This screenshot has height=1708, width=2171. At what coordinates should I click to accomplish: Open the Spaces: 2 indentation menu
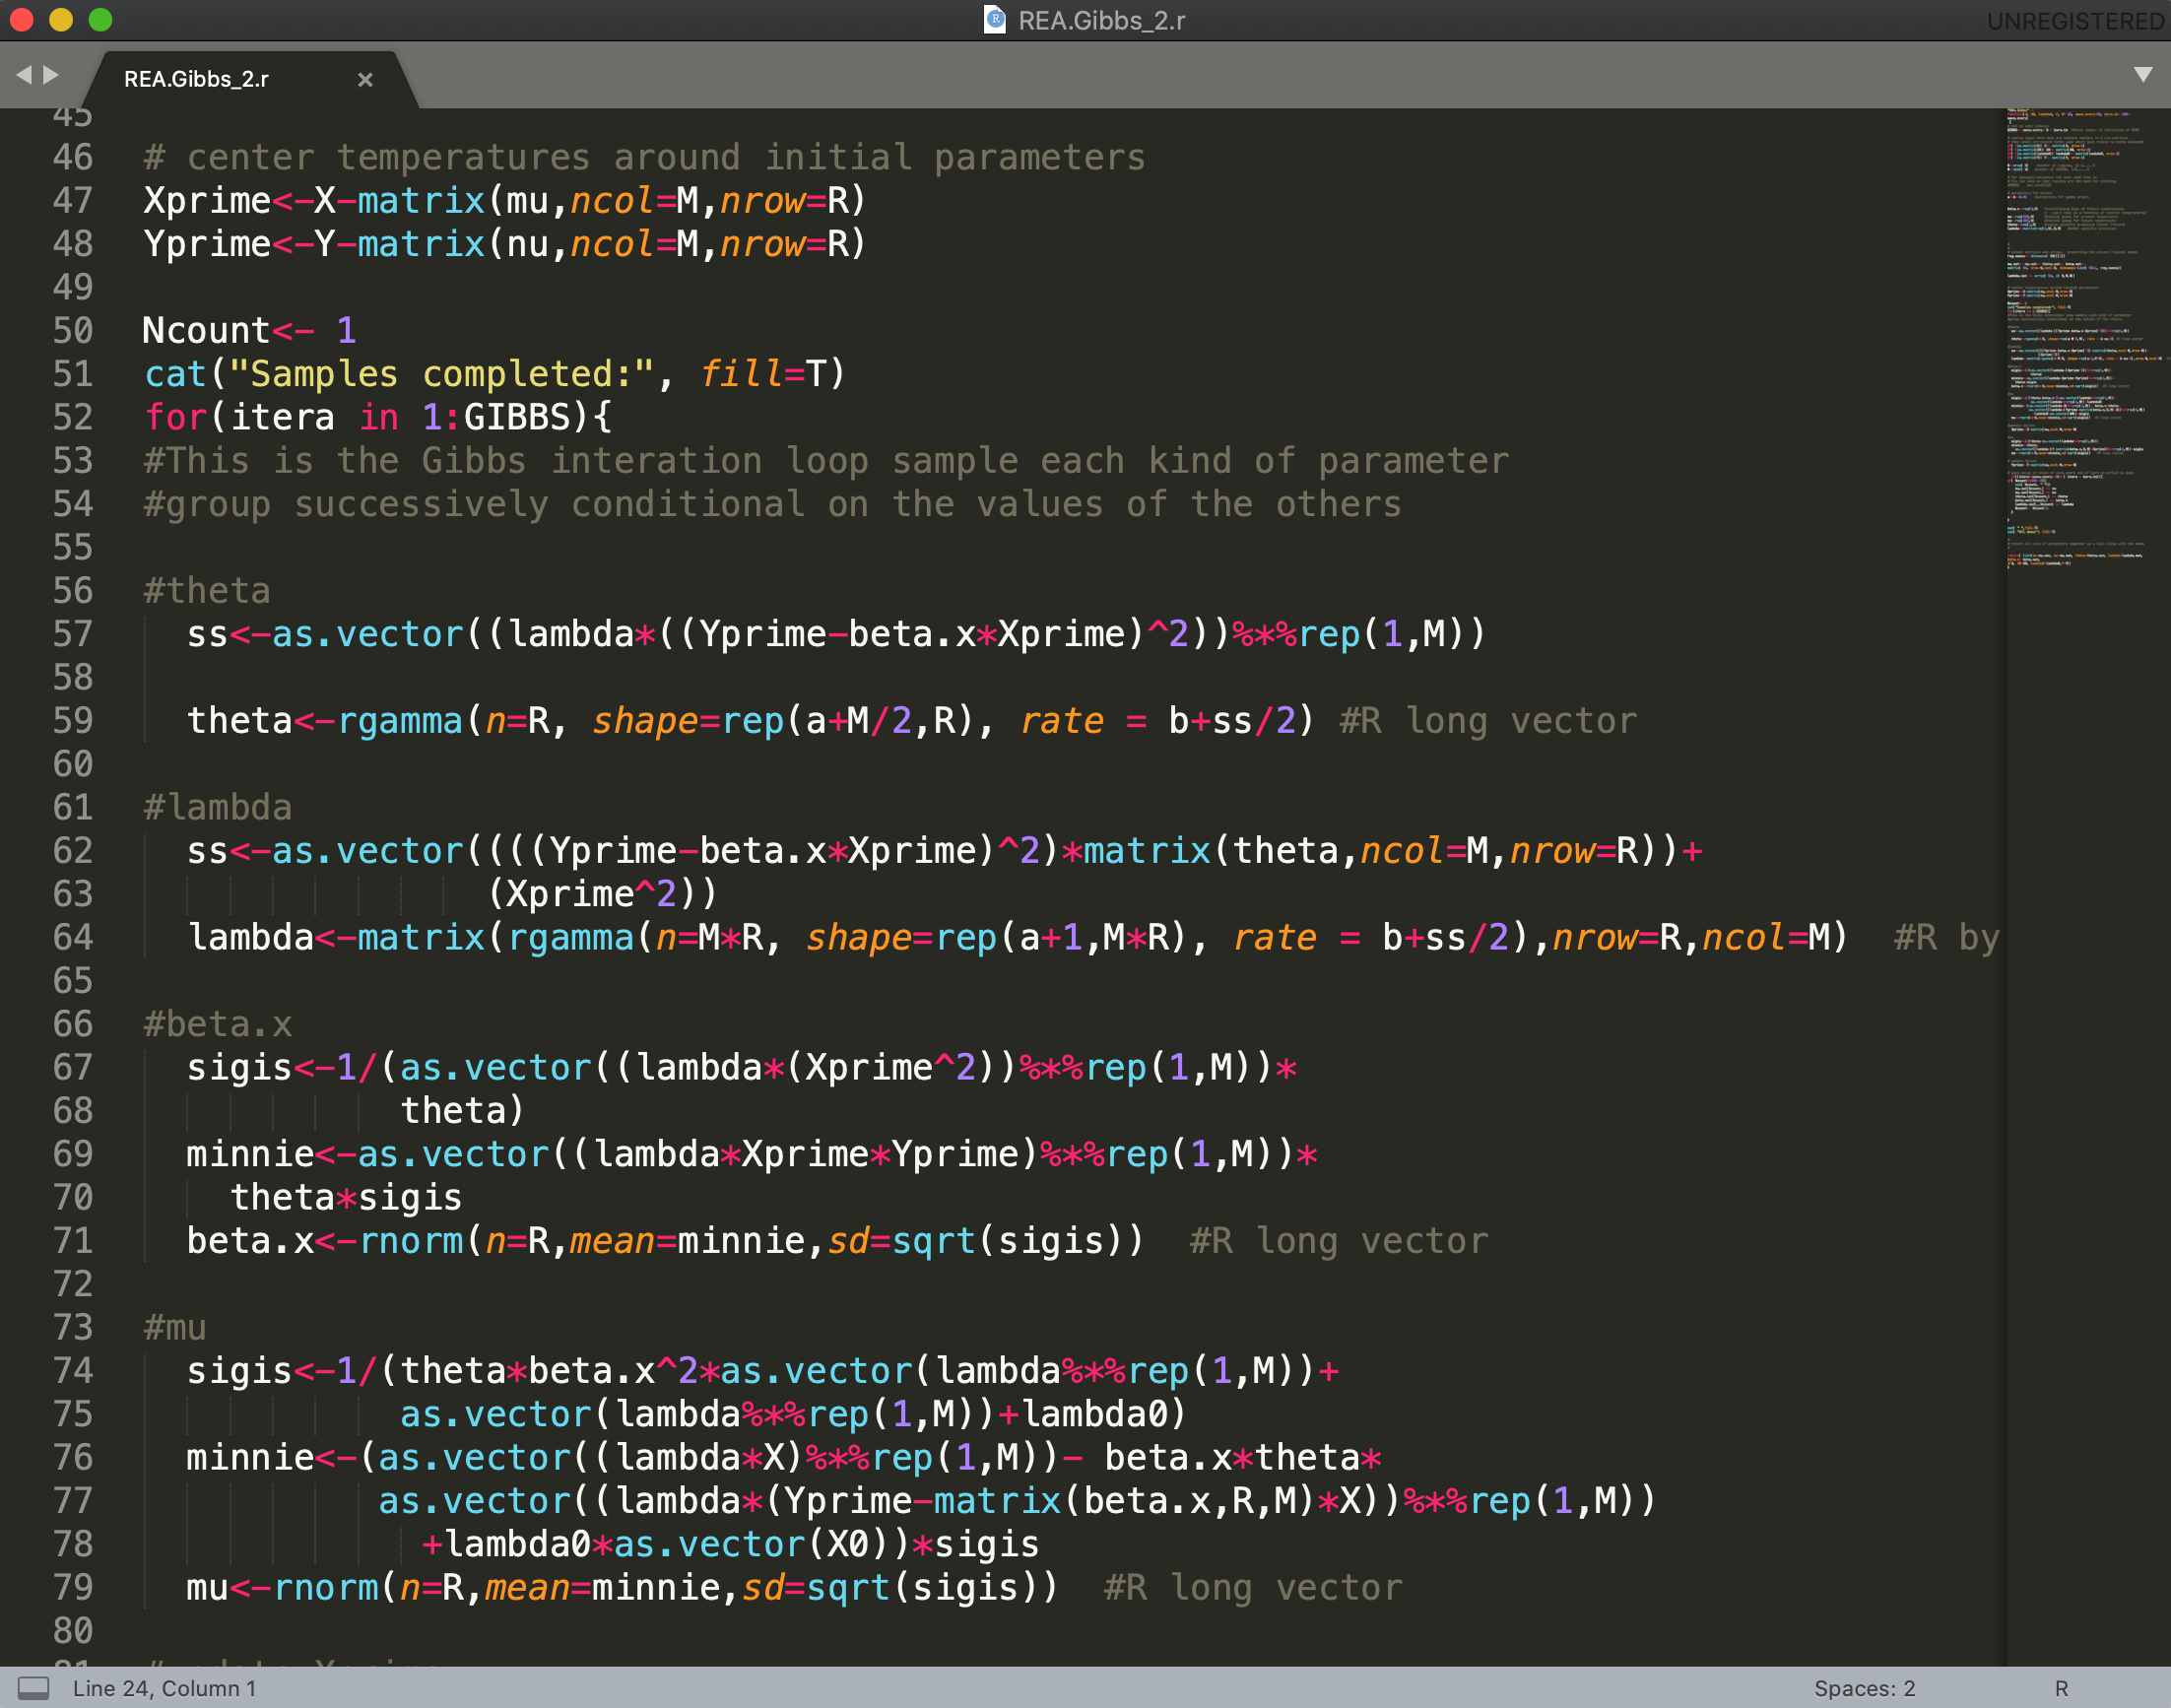click(1864, 1688)
